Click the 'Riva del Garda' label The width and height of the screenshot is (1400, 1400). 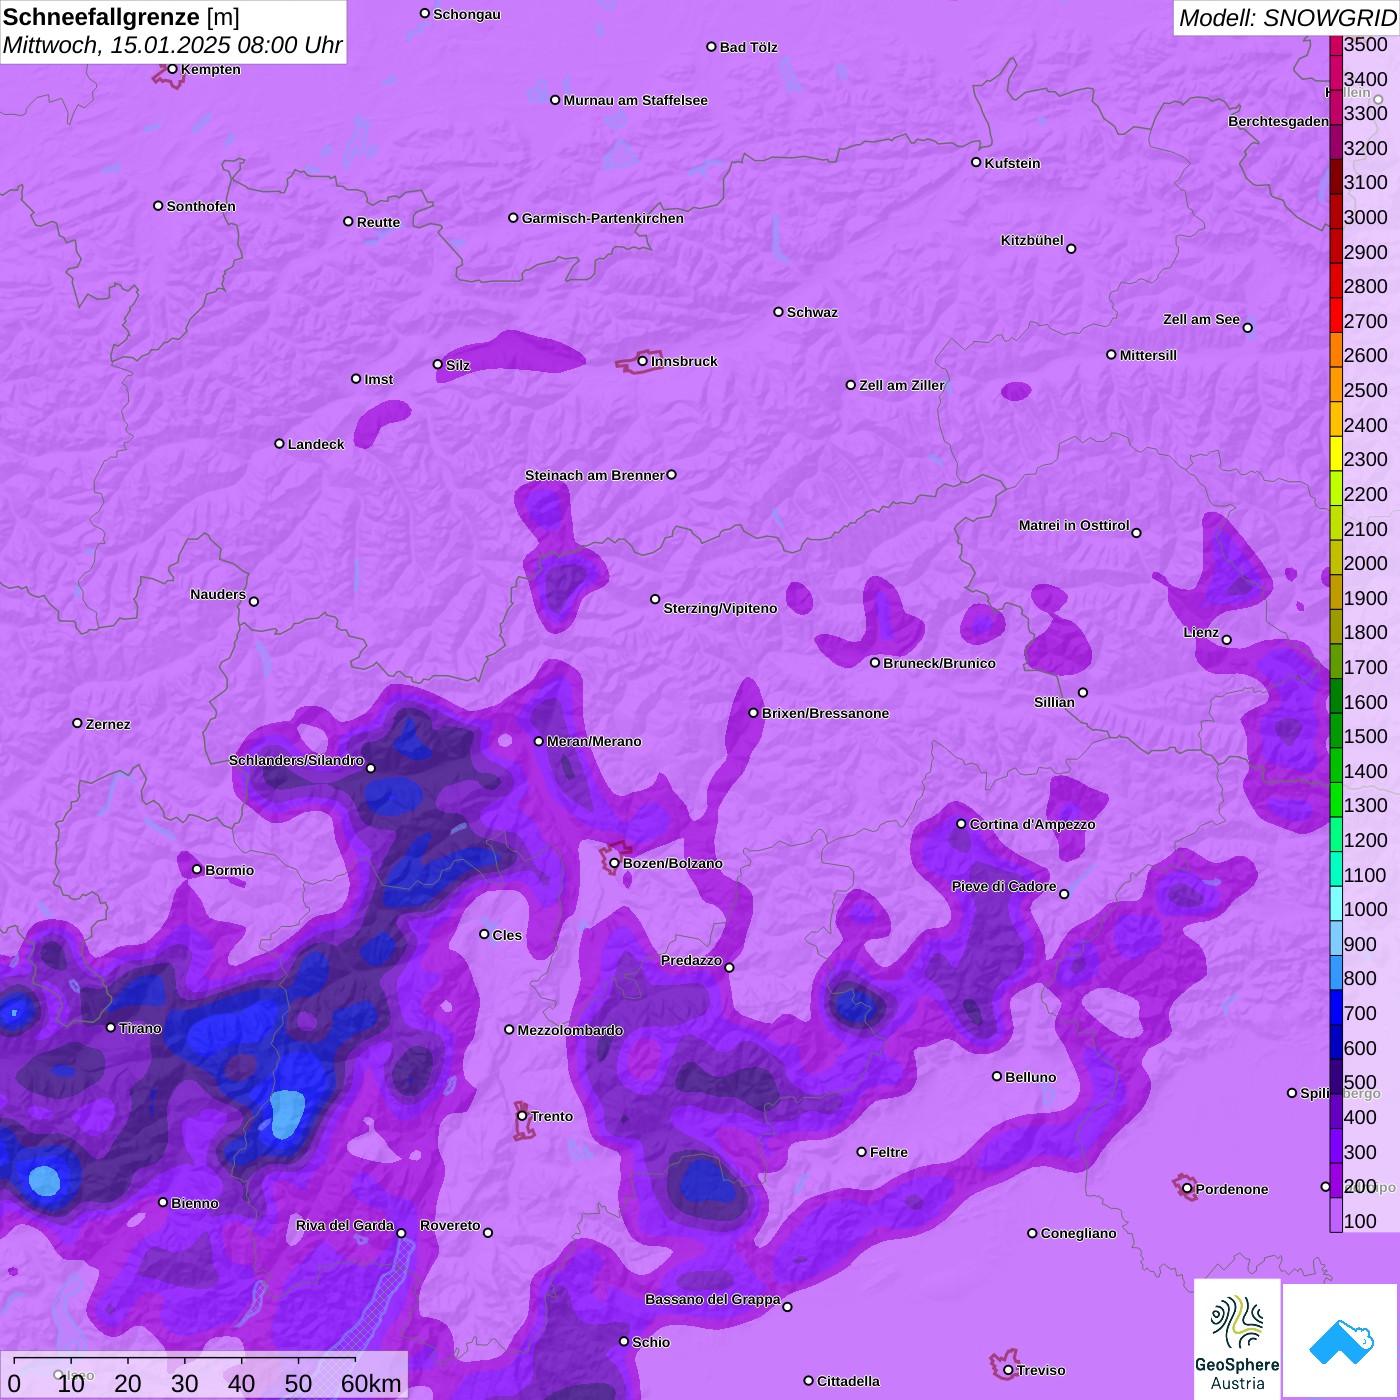344,1225
